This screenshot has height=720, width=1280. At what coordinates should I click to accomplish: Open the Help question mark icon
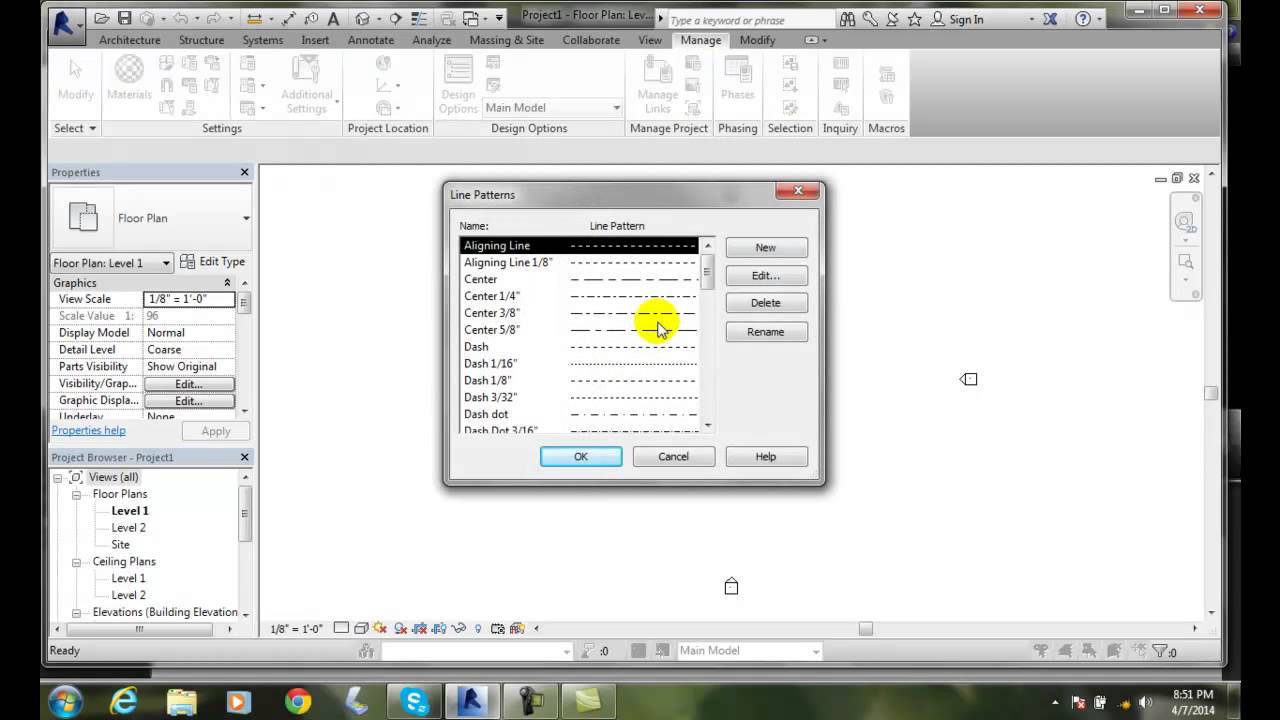(x=1083, y=19)
